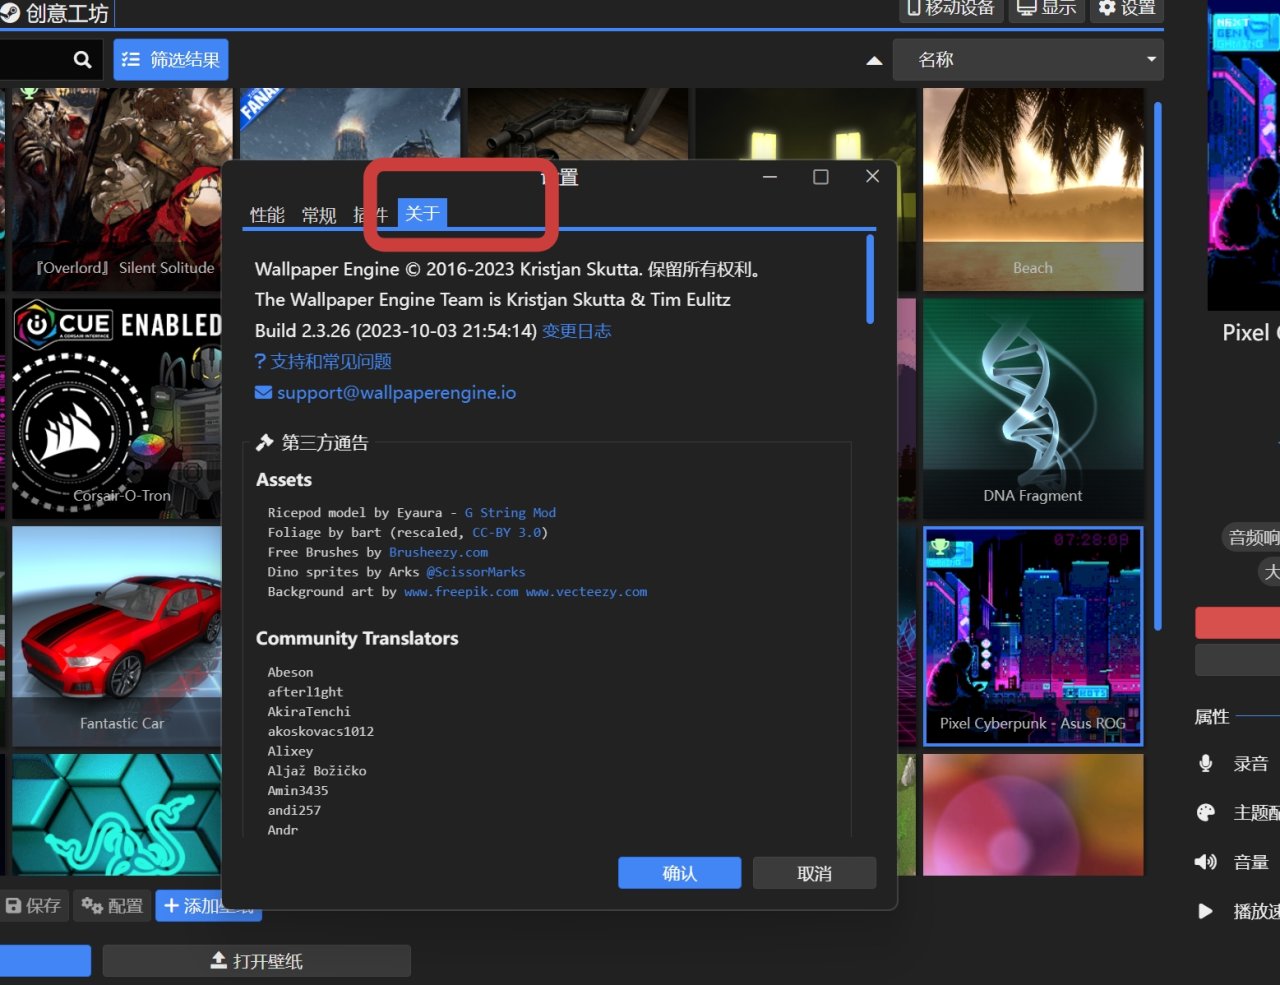
Task: Select the Razer logo wallpaper thumbnail
Action: click(x=116, y=814)
